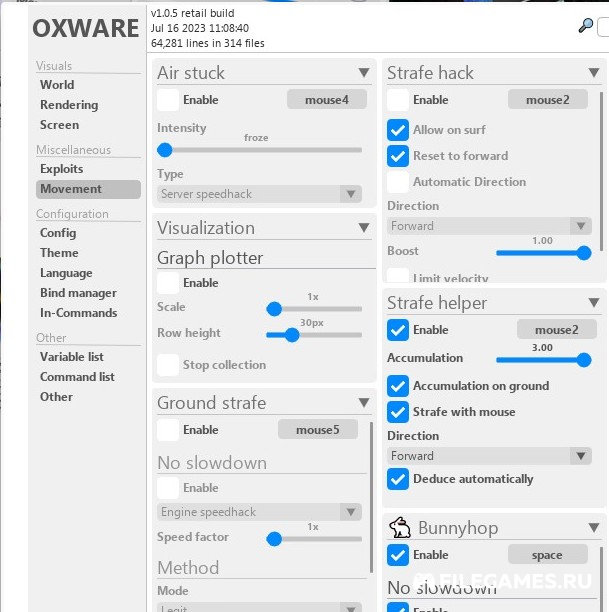The image size is (609, 612).
Task: Click the Strafe hack panel scrollbar
Action: pos(601,172)
